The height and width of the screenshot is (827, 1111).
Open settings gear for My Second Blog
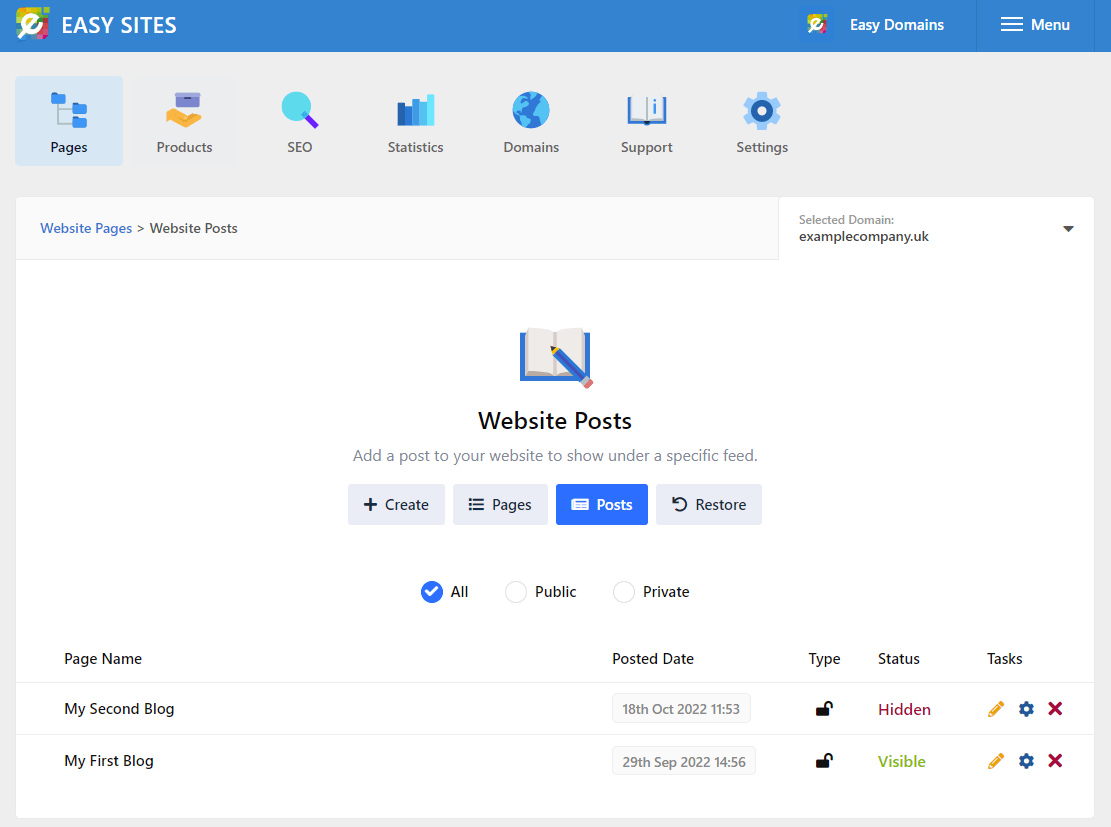(1026, 709)
